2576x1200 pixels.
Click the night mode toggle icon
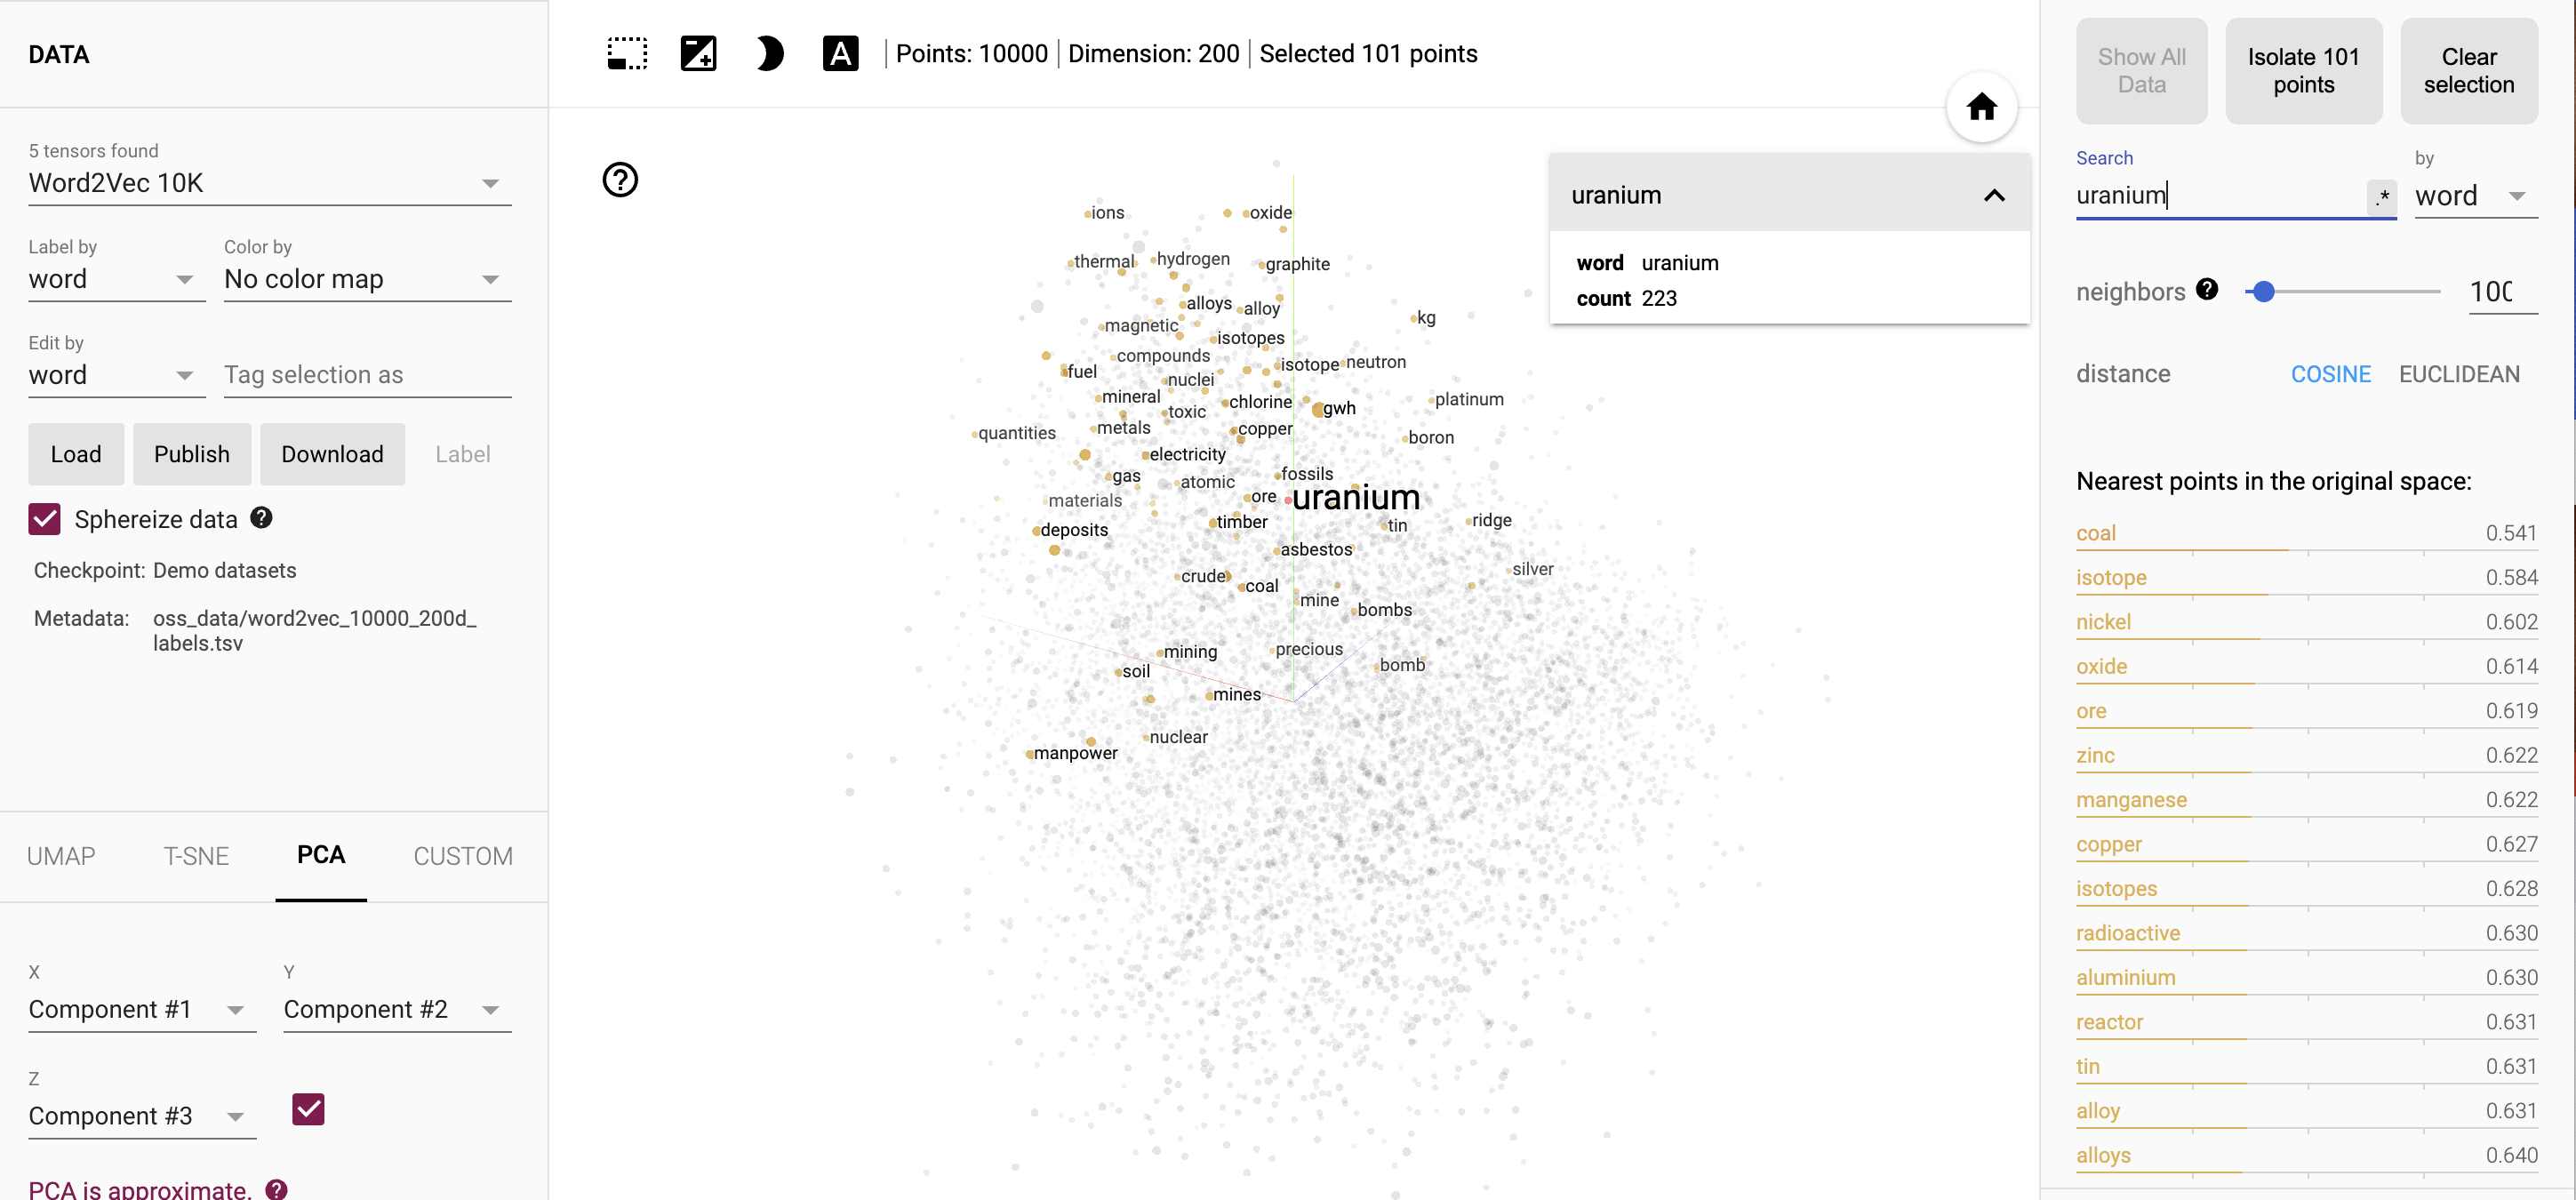767,56
